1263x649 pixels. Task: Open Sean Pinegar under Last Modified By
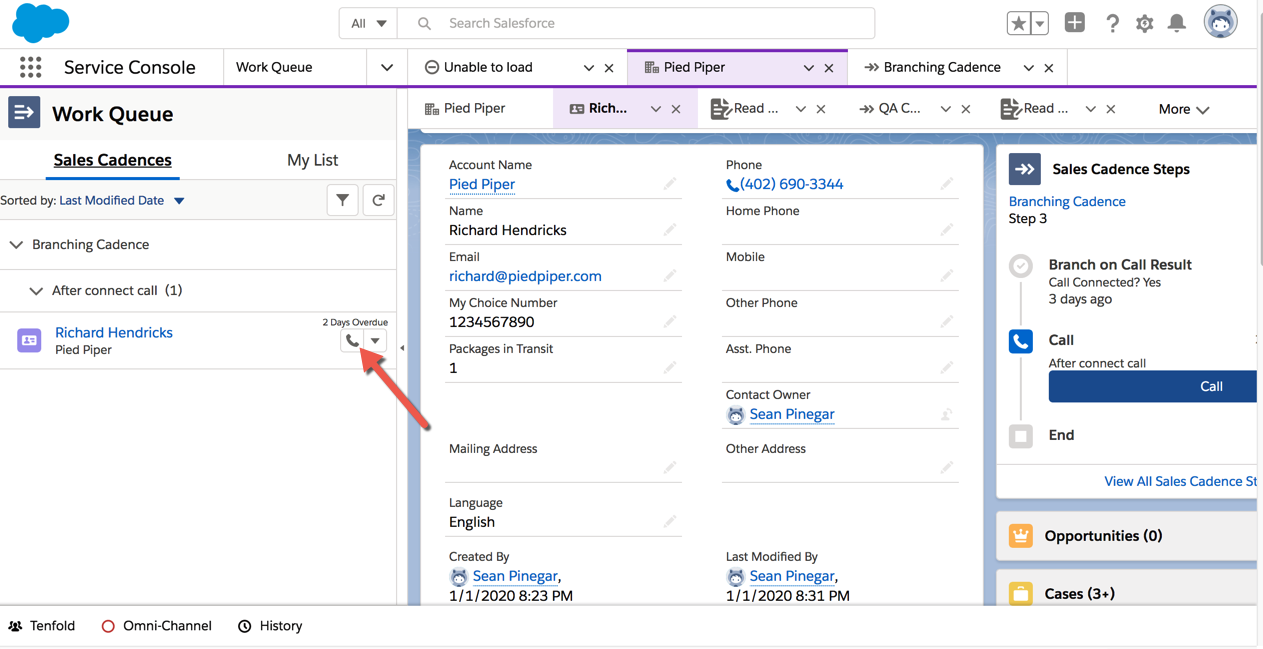click(792, 576)
